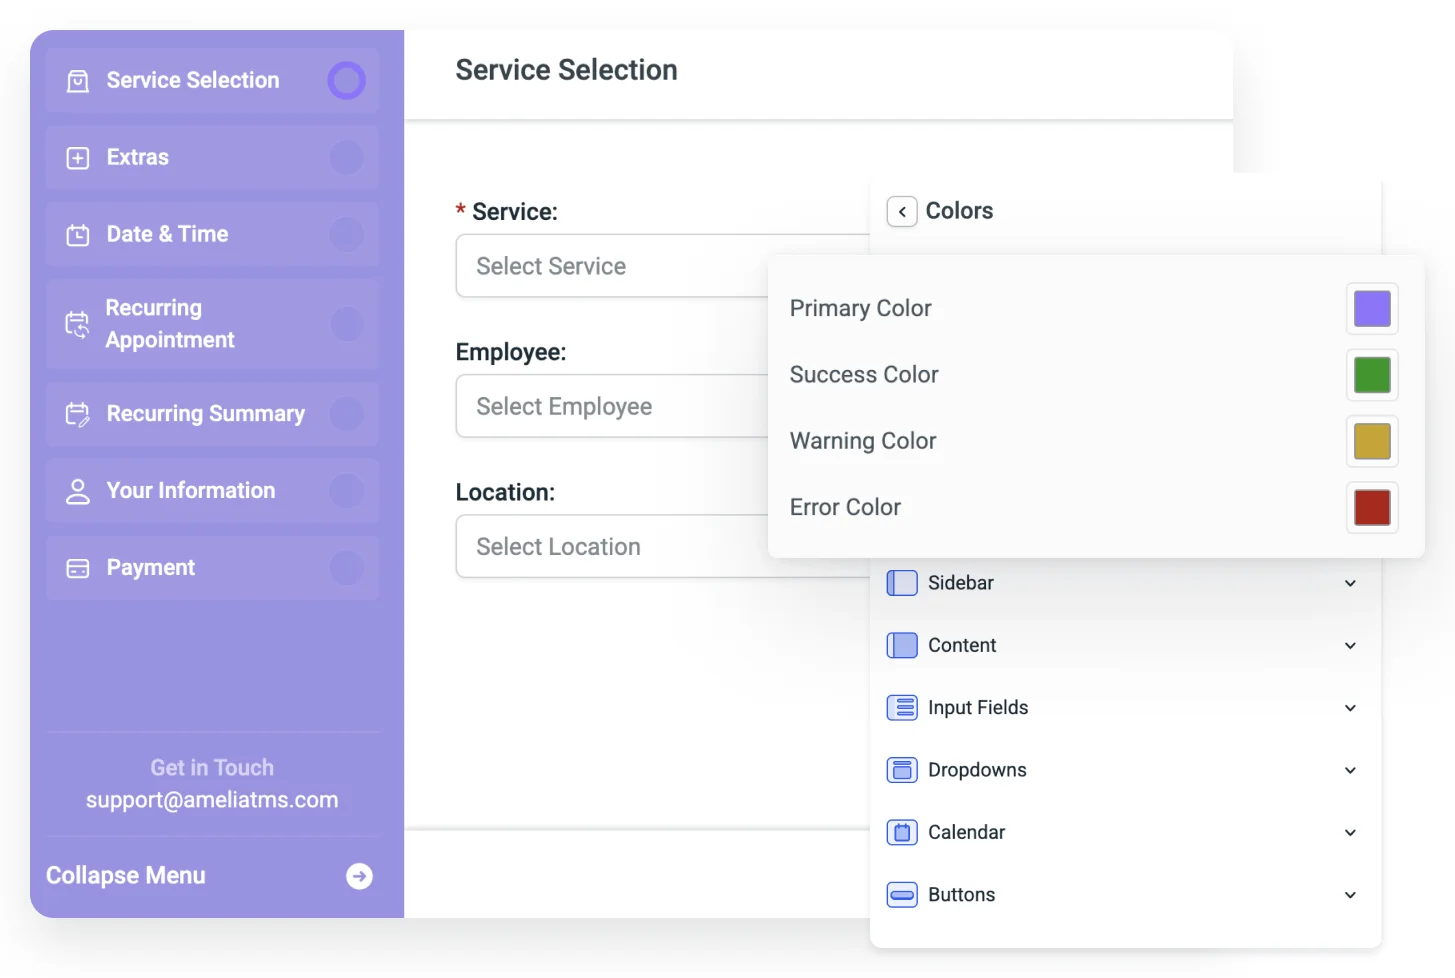Click the Dropdowns section icon
Screen dimensions: 1455x978
tap(901, 770)
